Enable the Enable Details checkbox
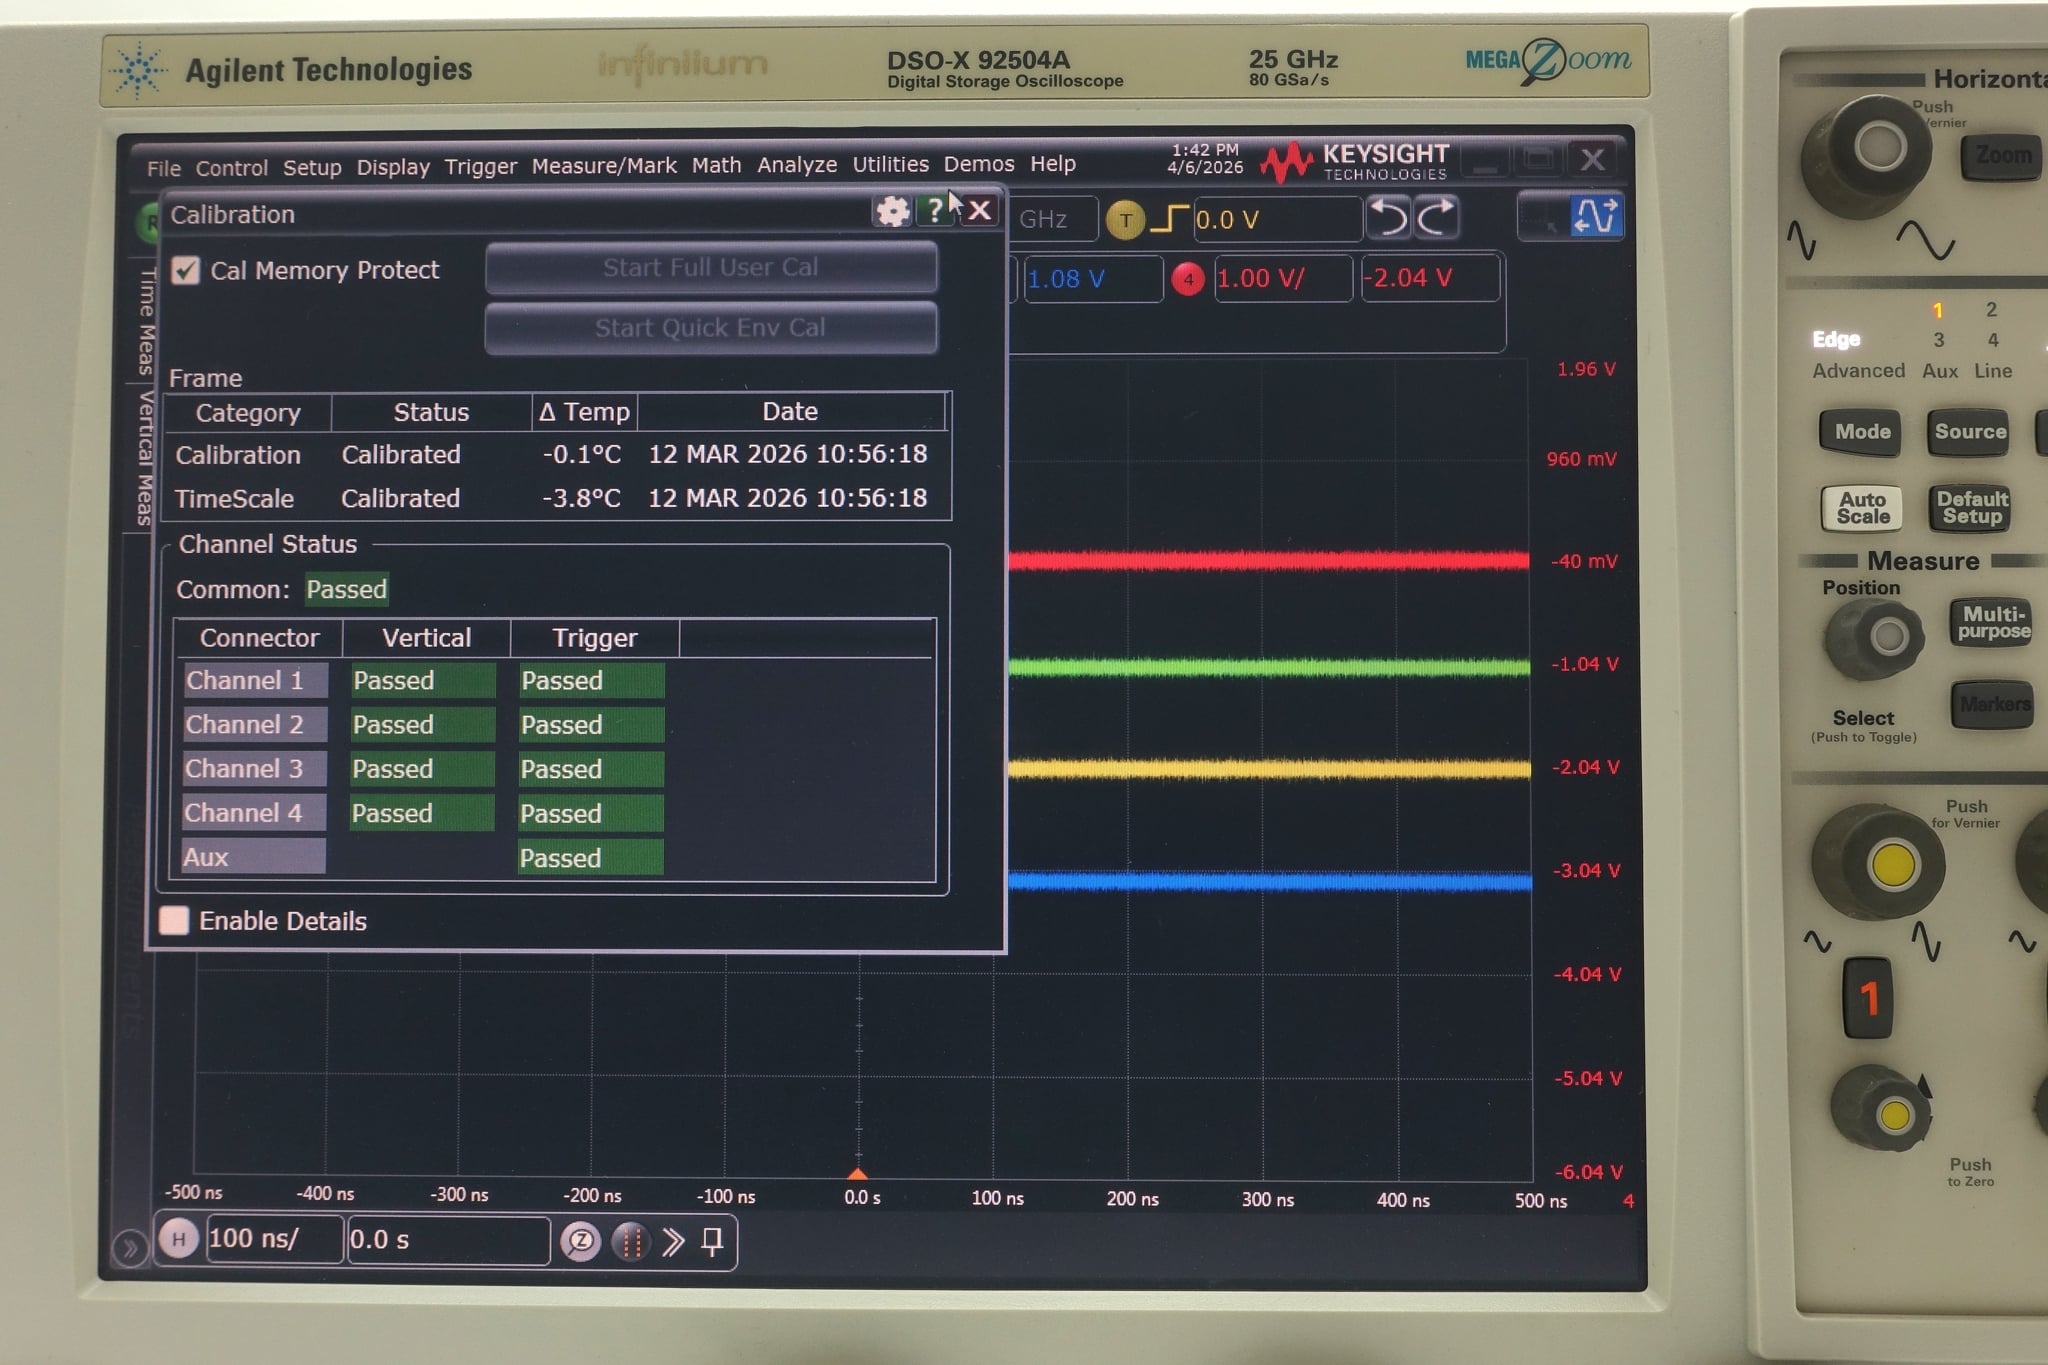This screenshot has height=1365, width=2048. coord(174,920)
